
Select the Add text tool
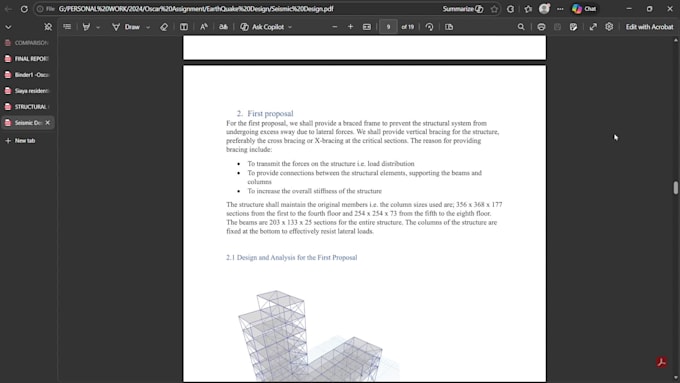[x=184, y=27]
